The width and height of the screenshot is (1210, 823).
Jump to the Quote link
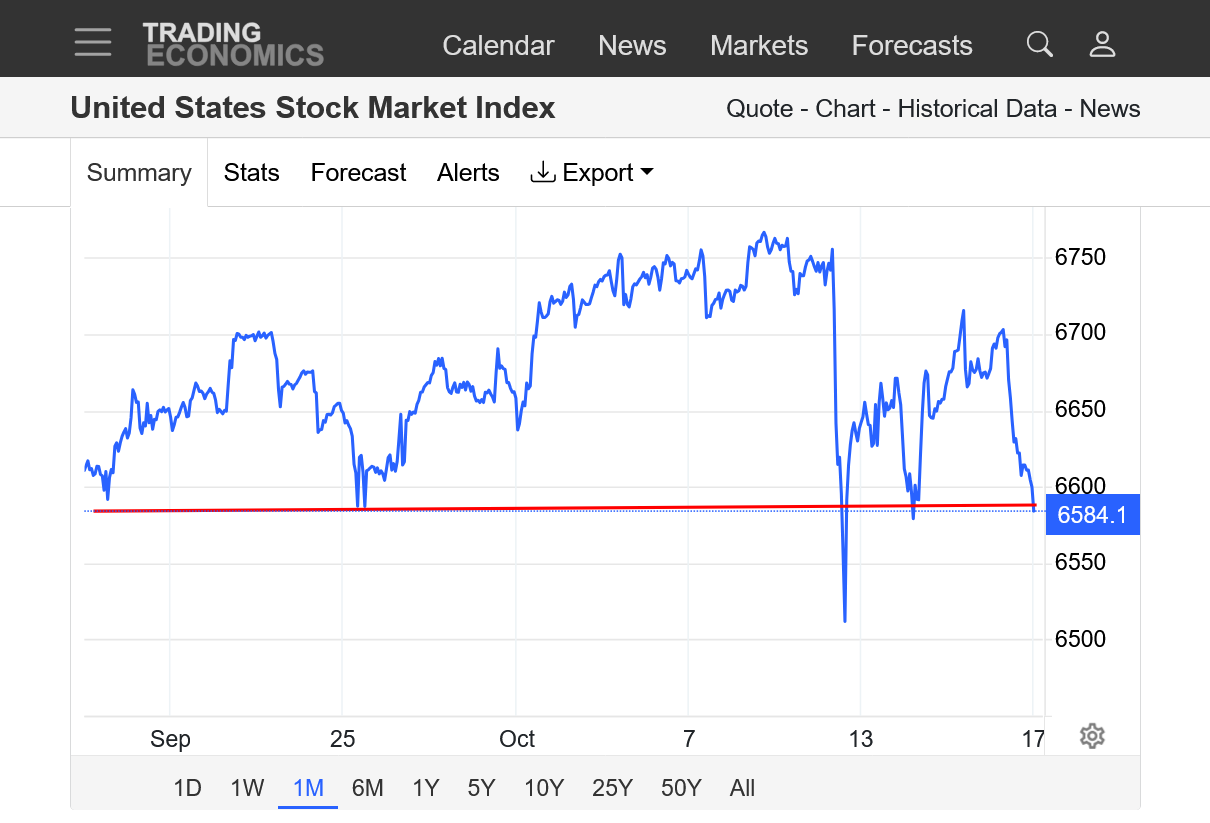coord(759,109)
